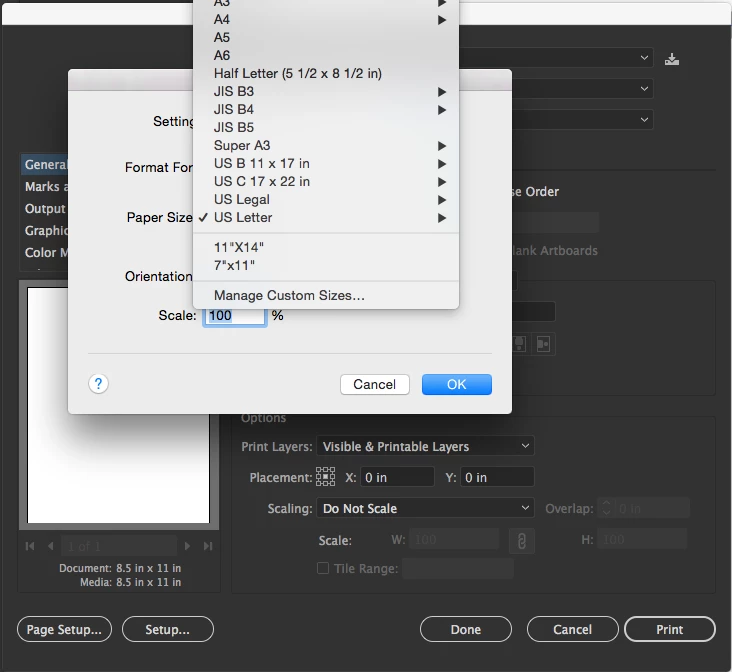Click page number field 1 of 1

tap(119, 546)
